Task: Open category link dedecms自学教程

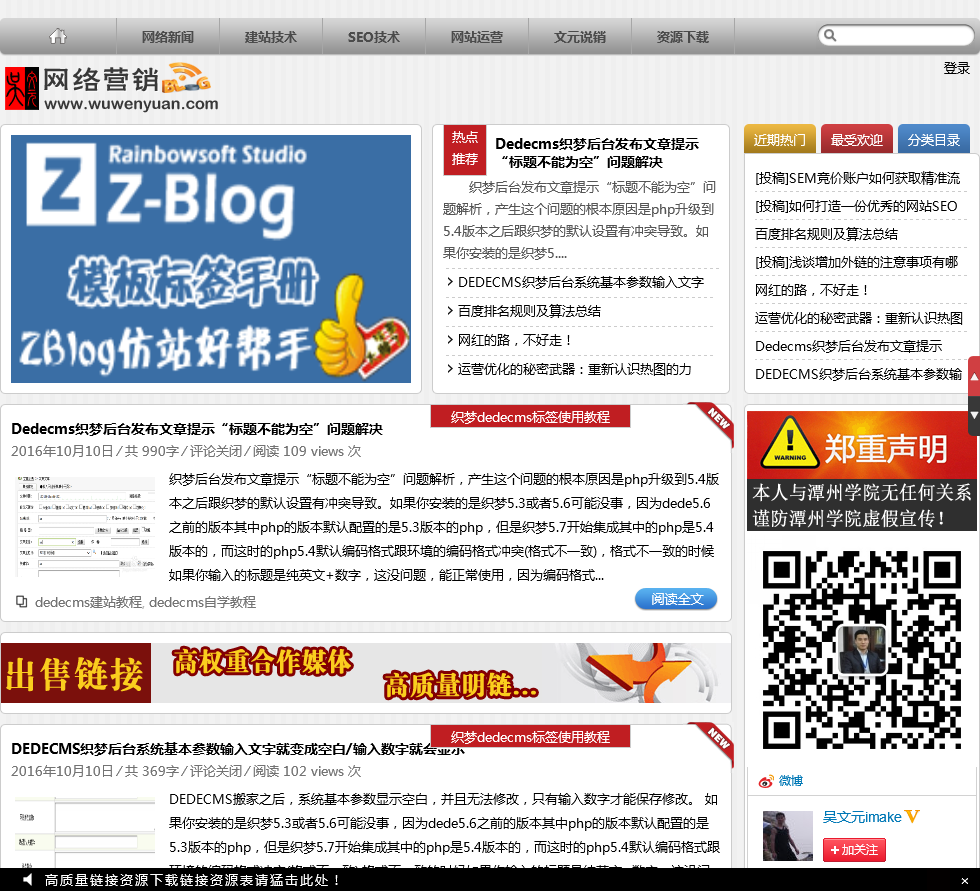Action: click(202, 602)
